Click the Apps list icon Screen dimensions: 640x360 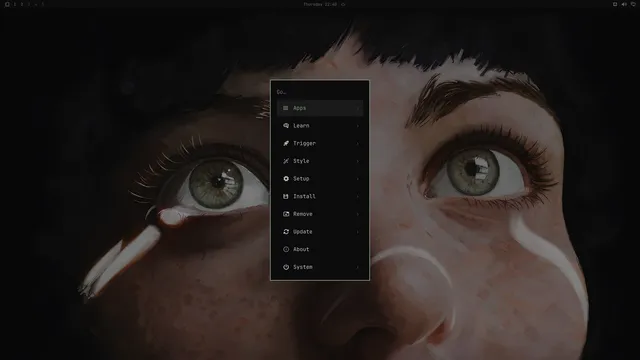pos(286,108)
